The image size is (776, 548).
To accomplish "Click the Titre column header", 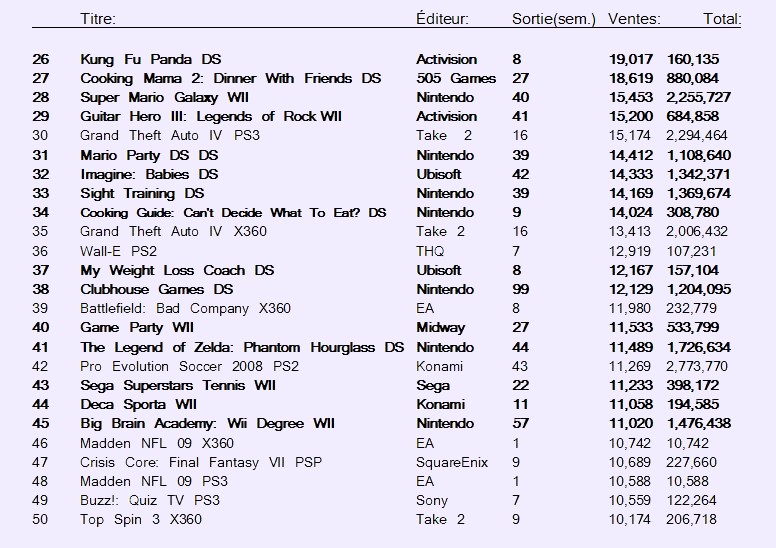I will point(97,19).
